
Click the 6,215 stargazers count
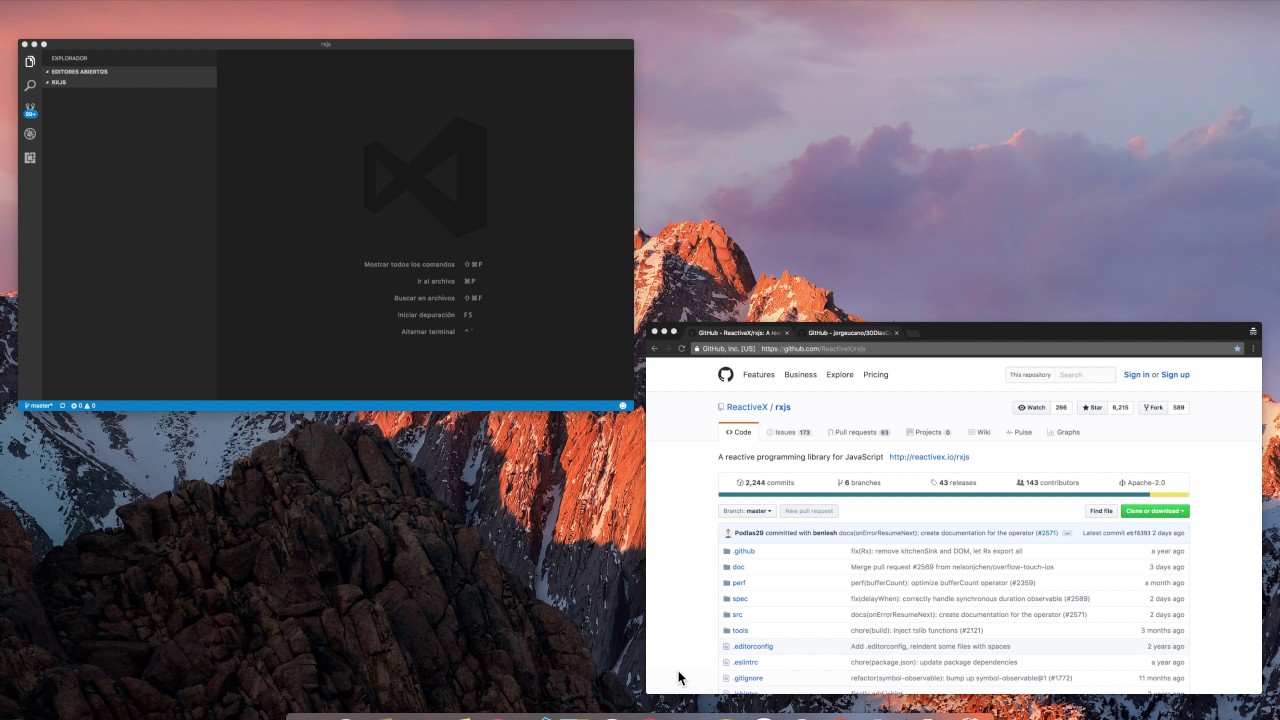tap(1120, 408)
